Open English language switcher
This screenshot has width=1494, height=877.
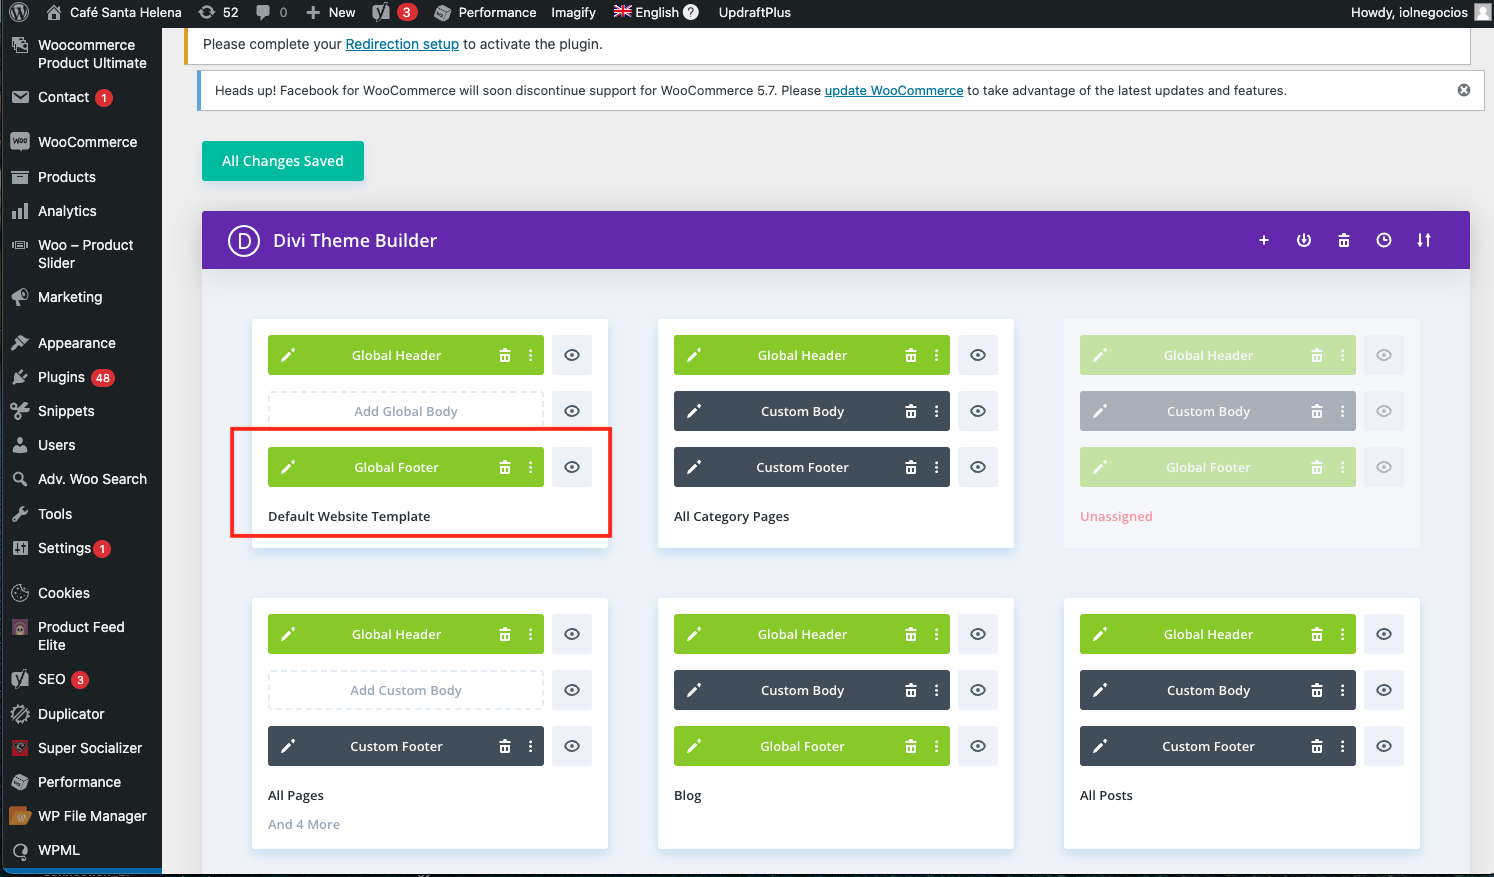(656, 12)
